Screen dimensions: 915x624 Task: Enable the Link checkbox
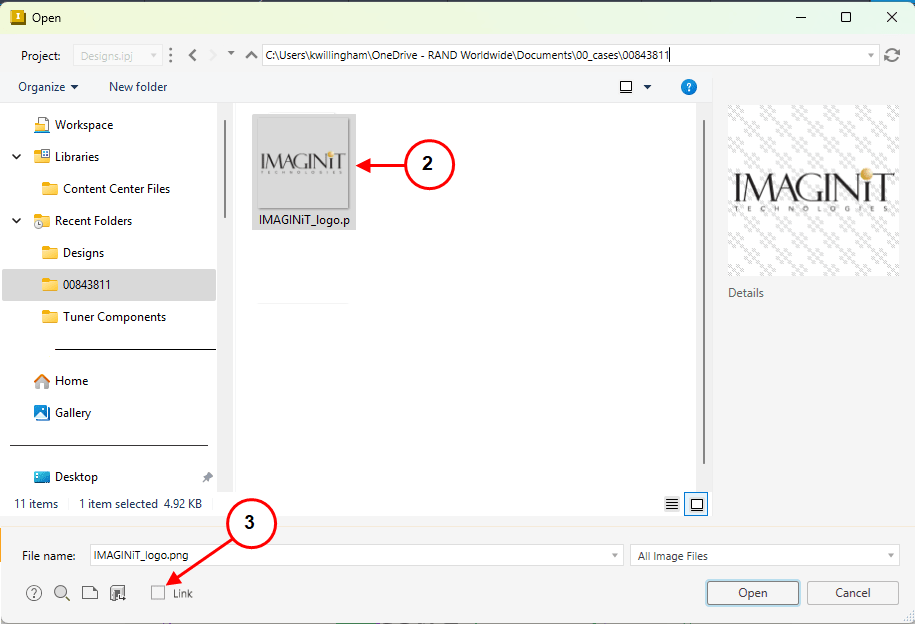pos(158,593)
